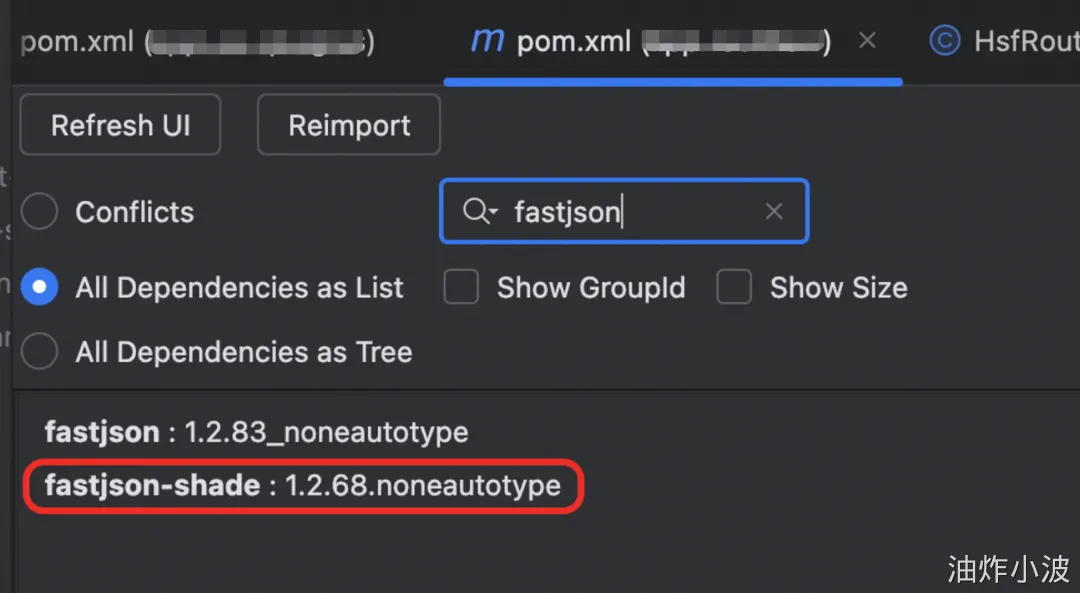Screen dimensions: 1080x593
Task: Switch to the first pom.xml tab
Action: pos(197,43)
